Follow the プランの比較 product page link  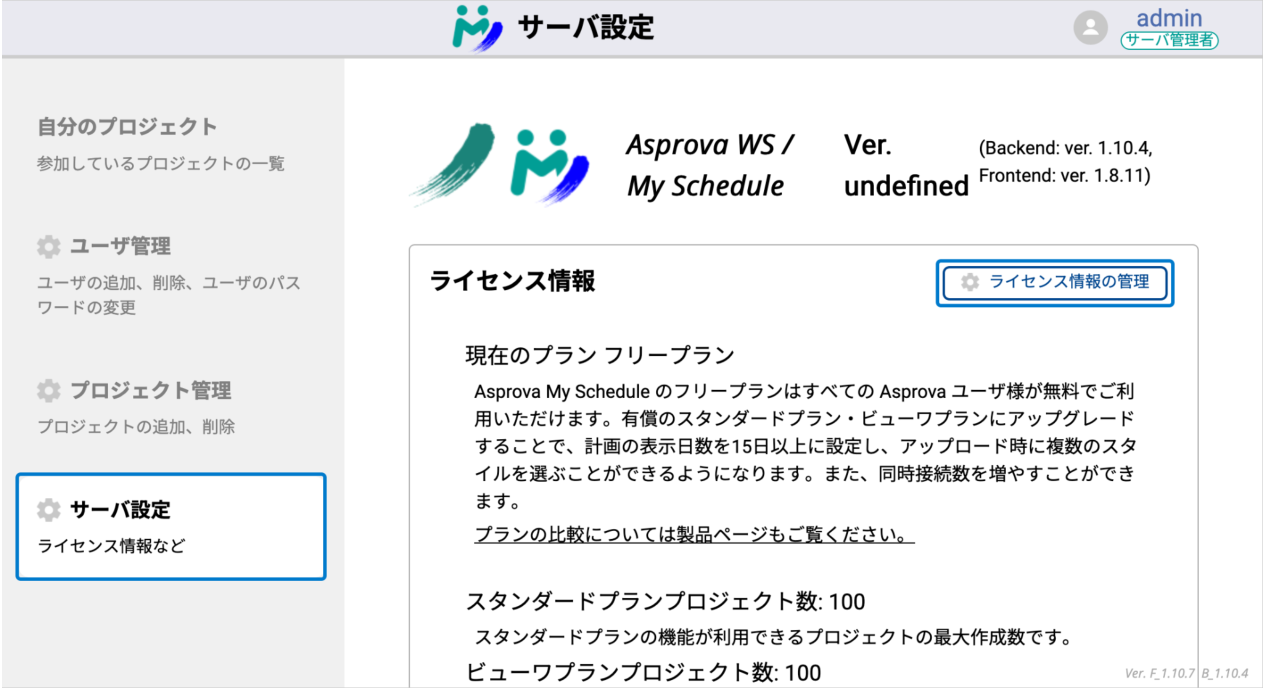click(x=695, y=535)
